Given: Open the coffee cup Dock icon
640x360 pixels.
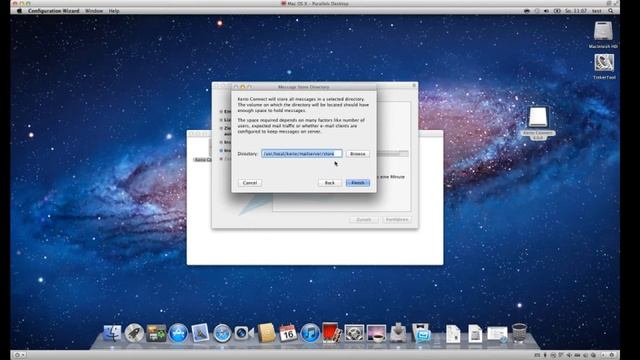Looking at the screenshot, I should [x=376, y=333].
